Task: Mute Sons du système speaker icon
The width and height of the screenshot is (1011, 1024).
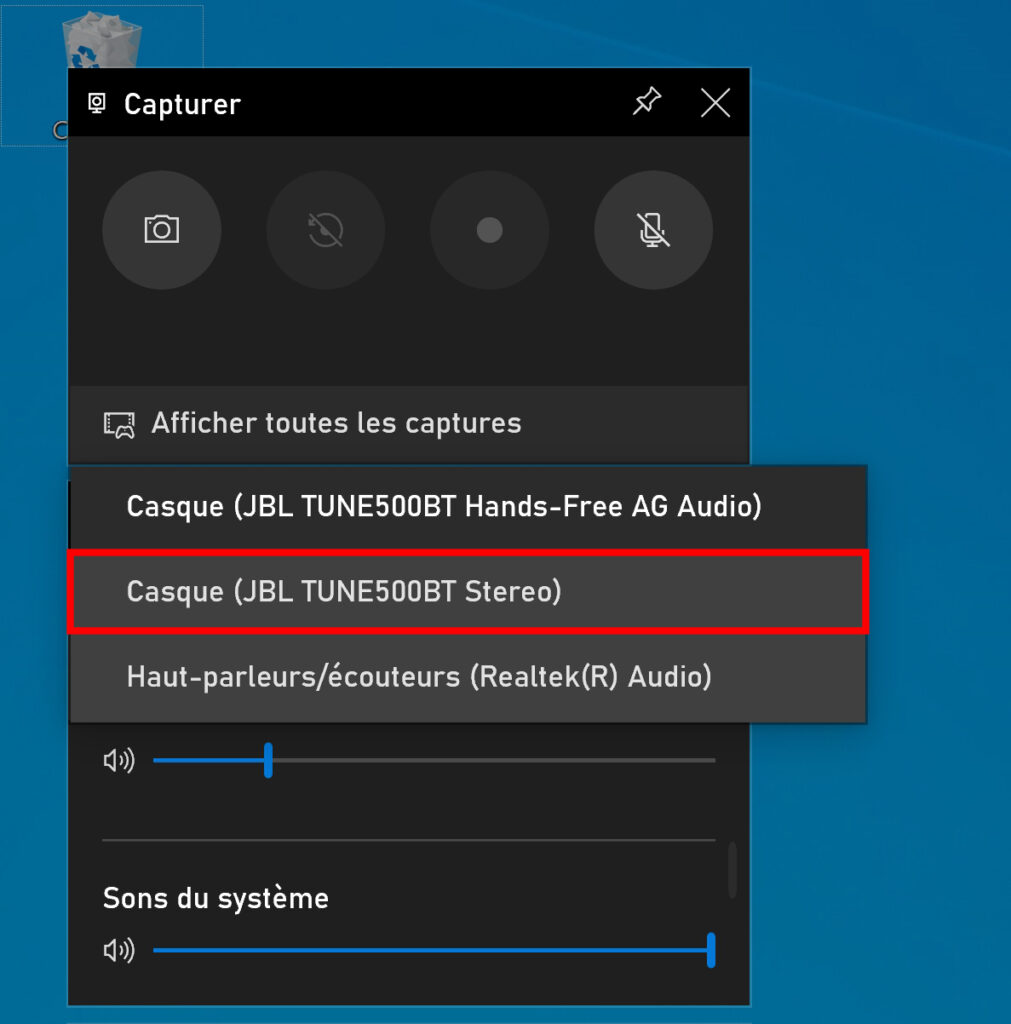Action: pyautogui.click(x=119, y=950)
